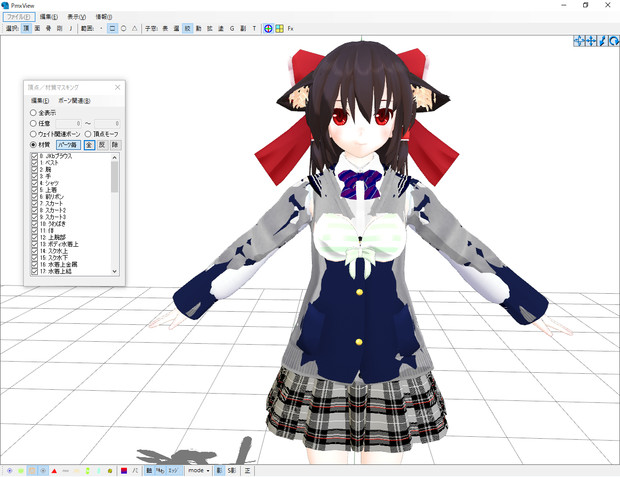Select the 任意 radio button
Viewport: 620px width, 477px height.
pos(33,123)
